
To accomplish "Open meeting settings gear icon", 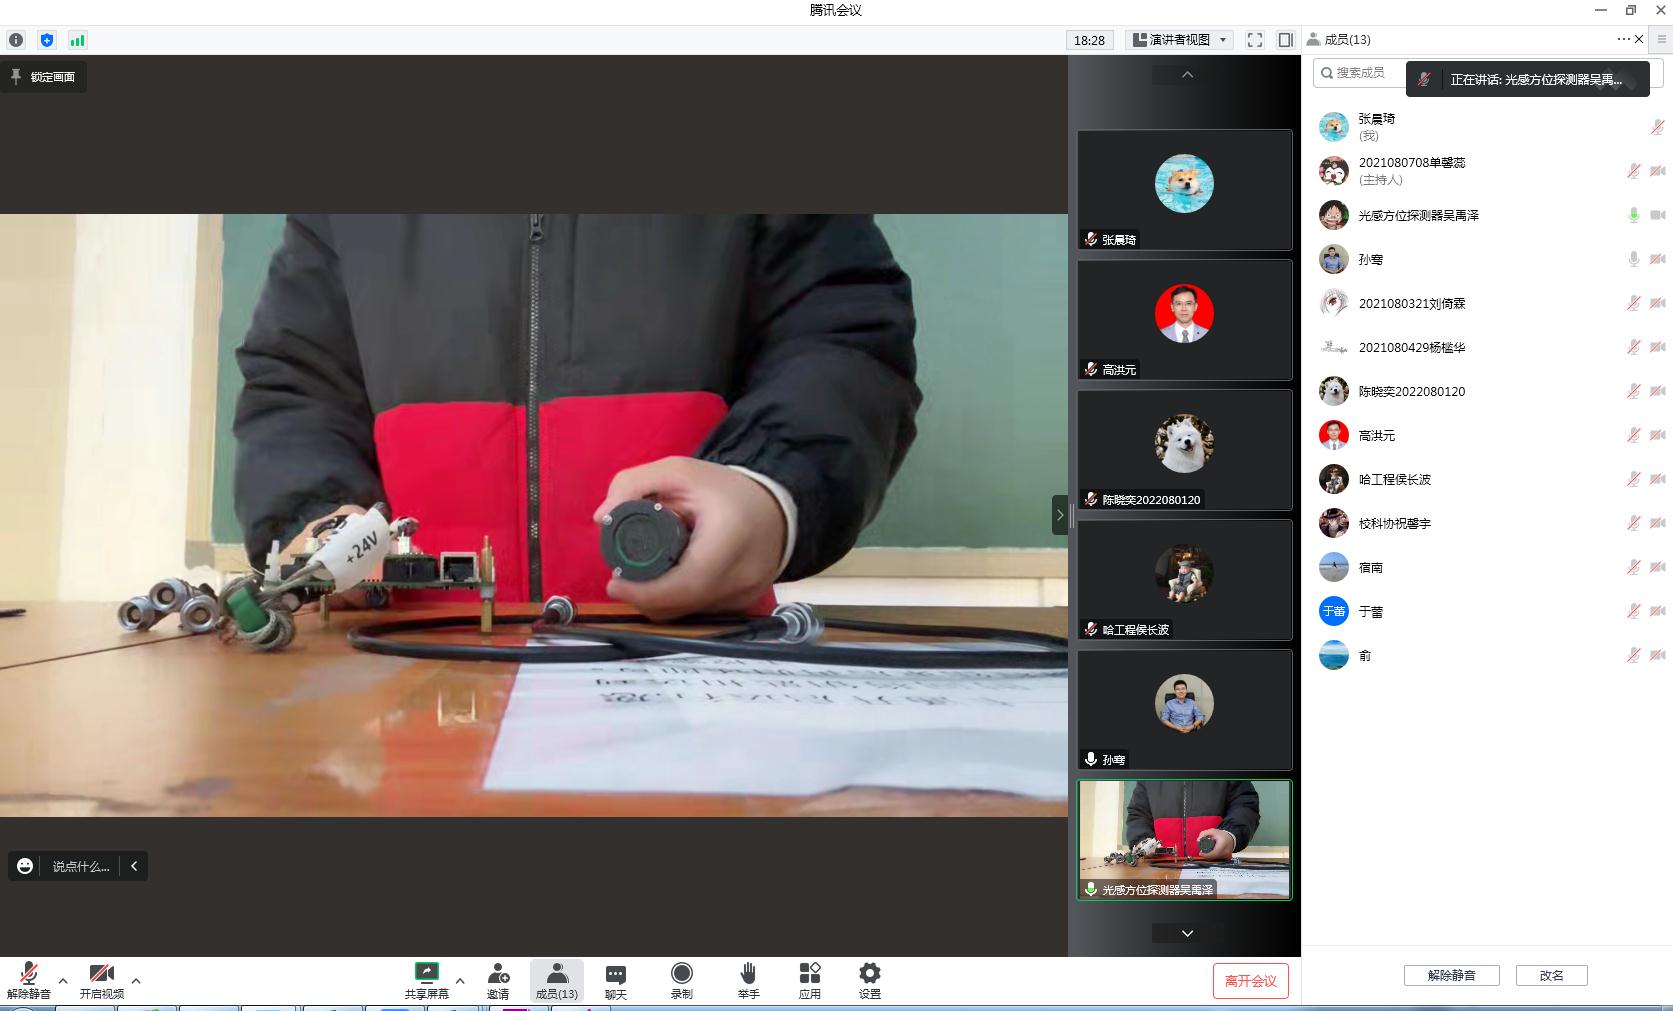I will click(869, 974).
